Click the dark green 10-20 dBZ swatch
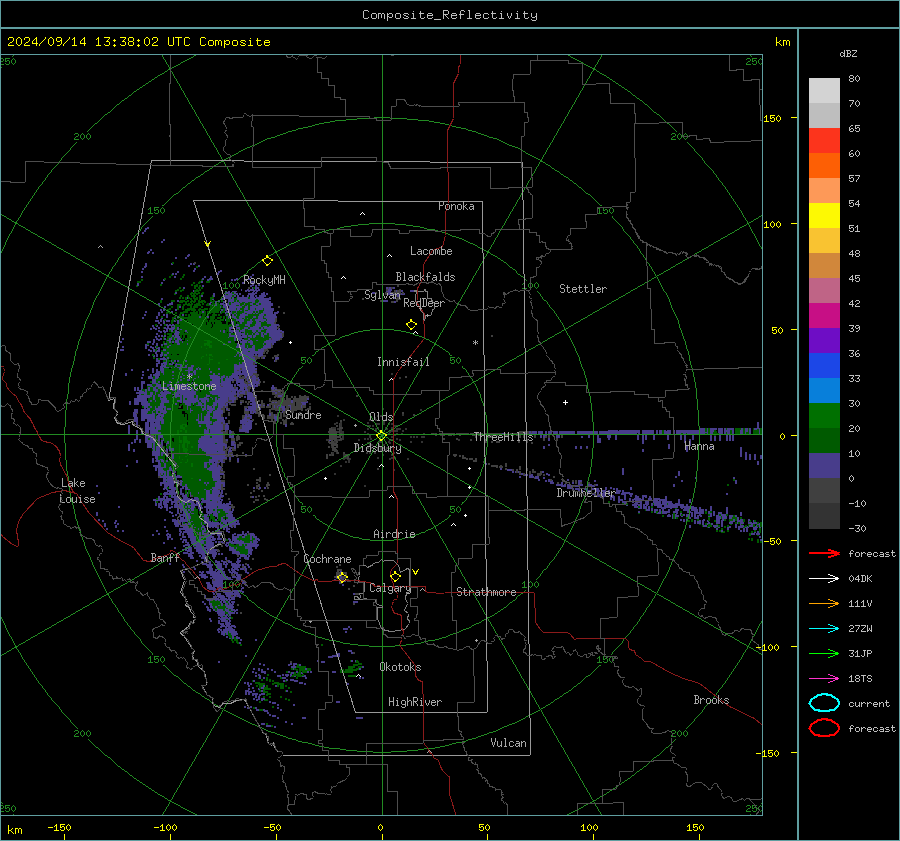The width and height of the screenshot is (900, 841). [824, 441]
